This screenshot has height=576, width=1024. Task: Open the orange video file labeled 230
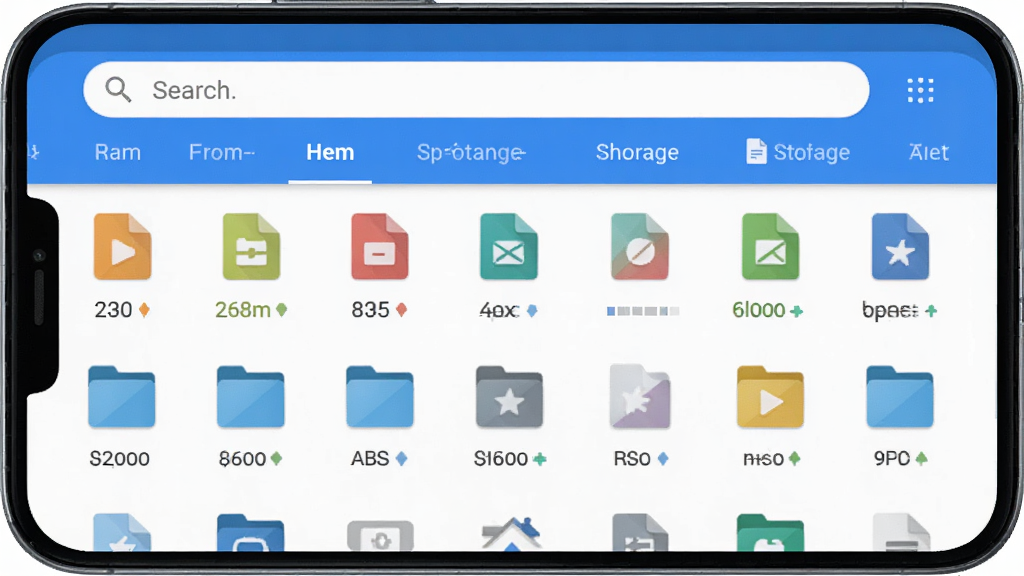tap(122, 247)
